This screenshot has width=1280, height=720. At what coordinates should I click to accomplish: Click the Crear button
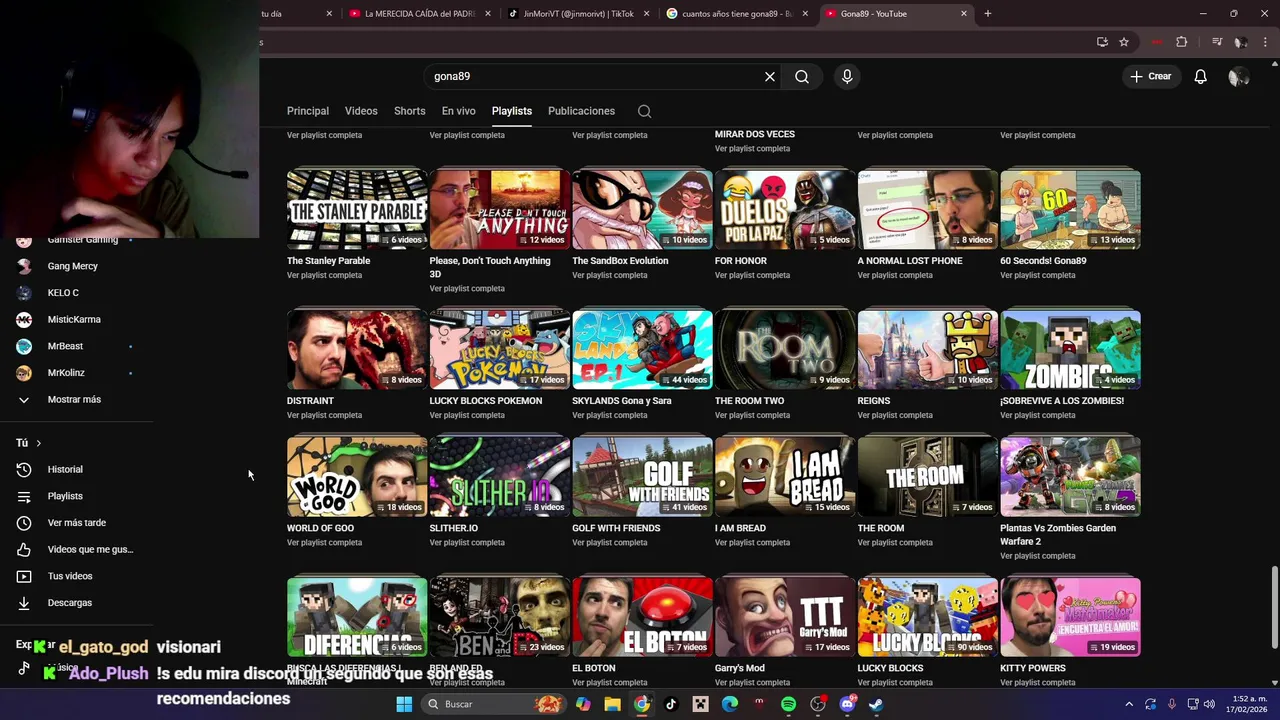(x=1151, y=76)
